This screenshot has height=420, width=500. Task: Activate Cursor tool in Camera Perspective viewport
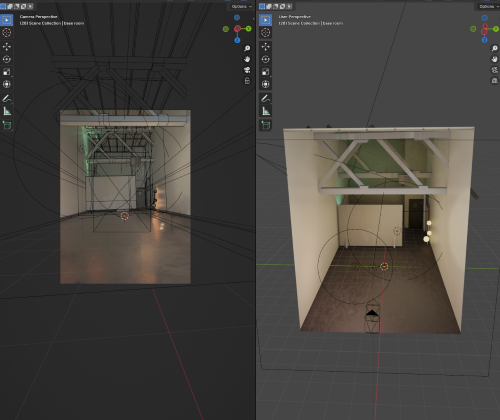coord(6,33)
